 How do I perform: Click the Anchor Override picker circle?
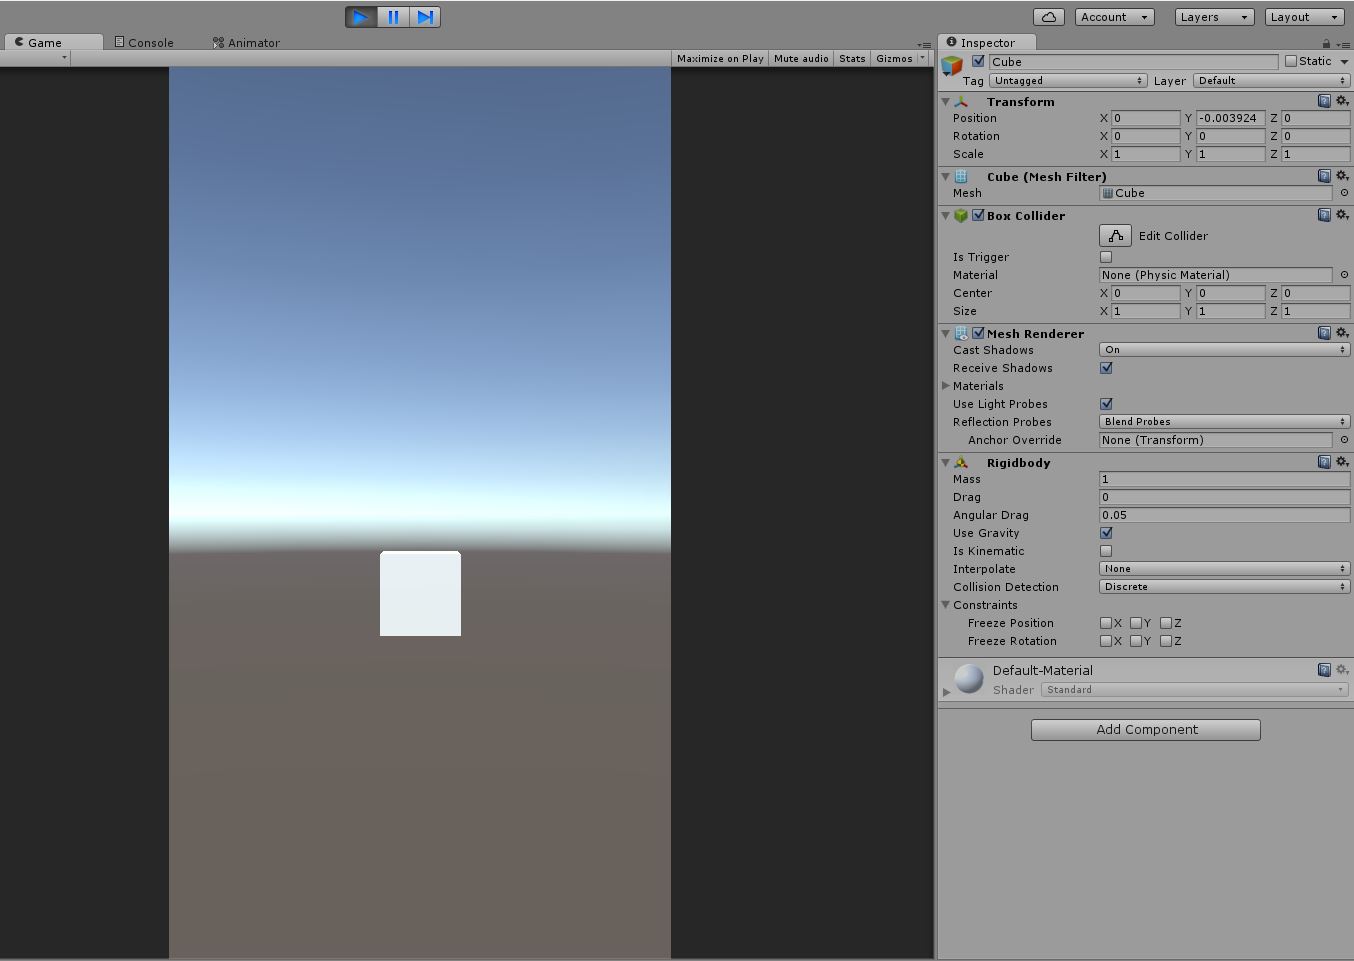pos(1344,440)
